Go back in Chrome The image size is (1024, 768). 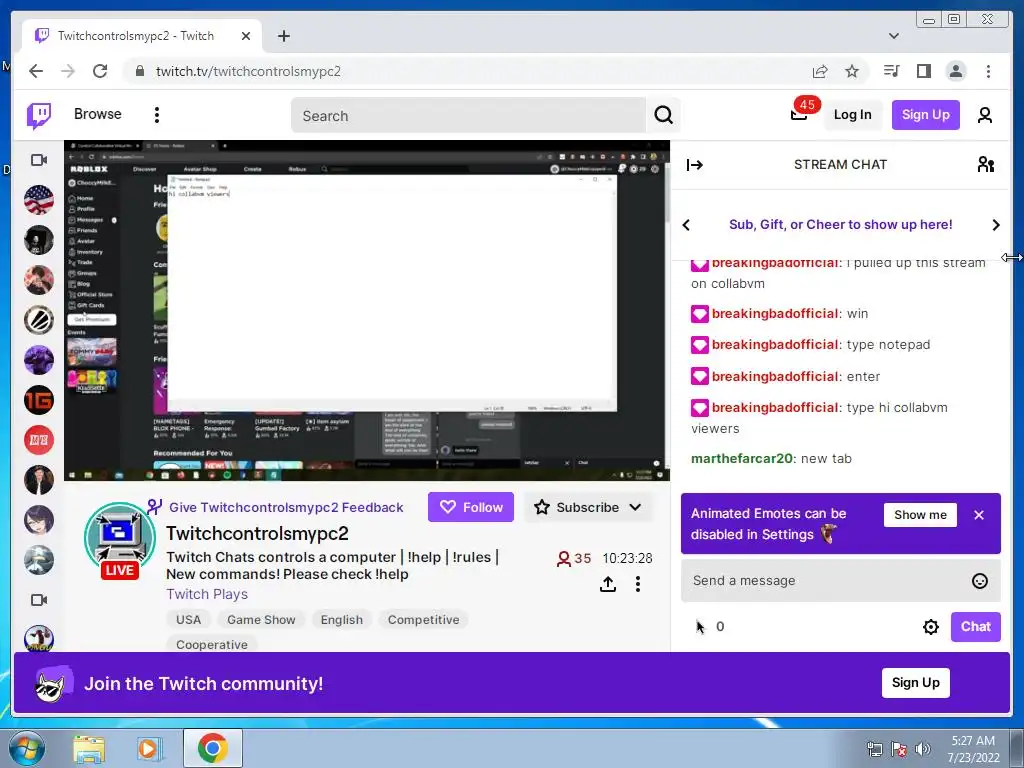pyautogui.click(x=36, y=71)
